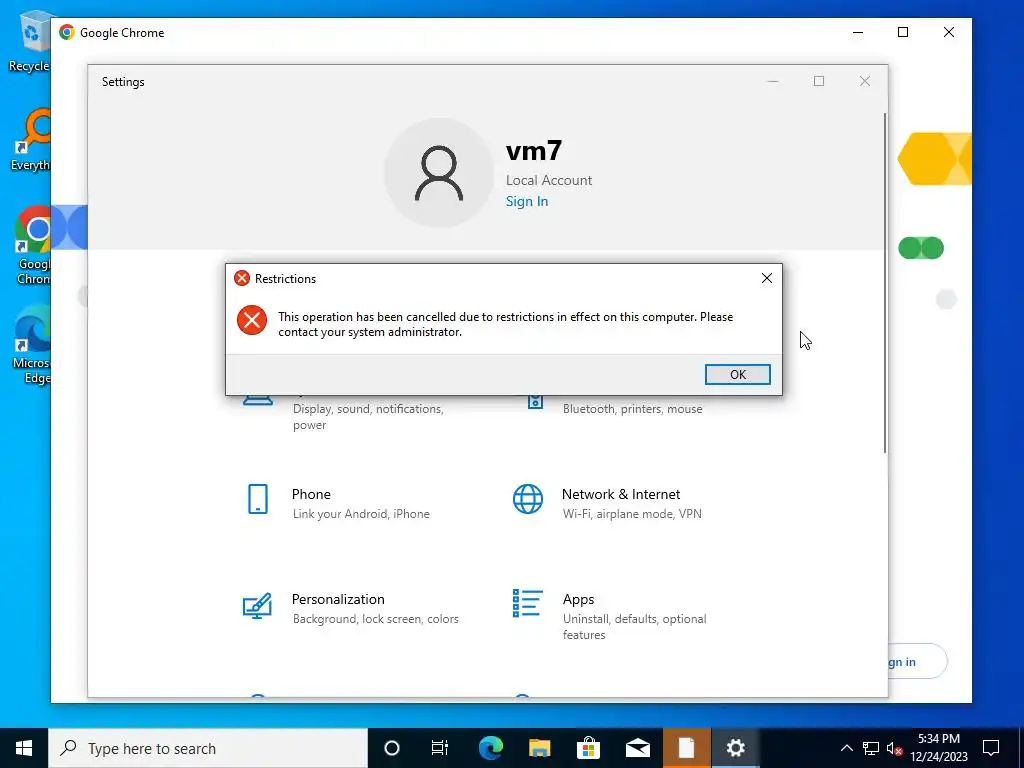Click the partially visible Chrome sign in button
The height and width of the screenshot is (768, 1024).
pos(918,662)
